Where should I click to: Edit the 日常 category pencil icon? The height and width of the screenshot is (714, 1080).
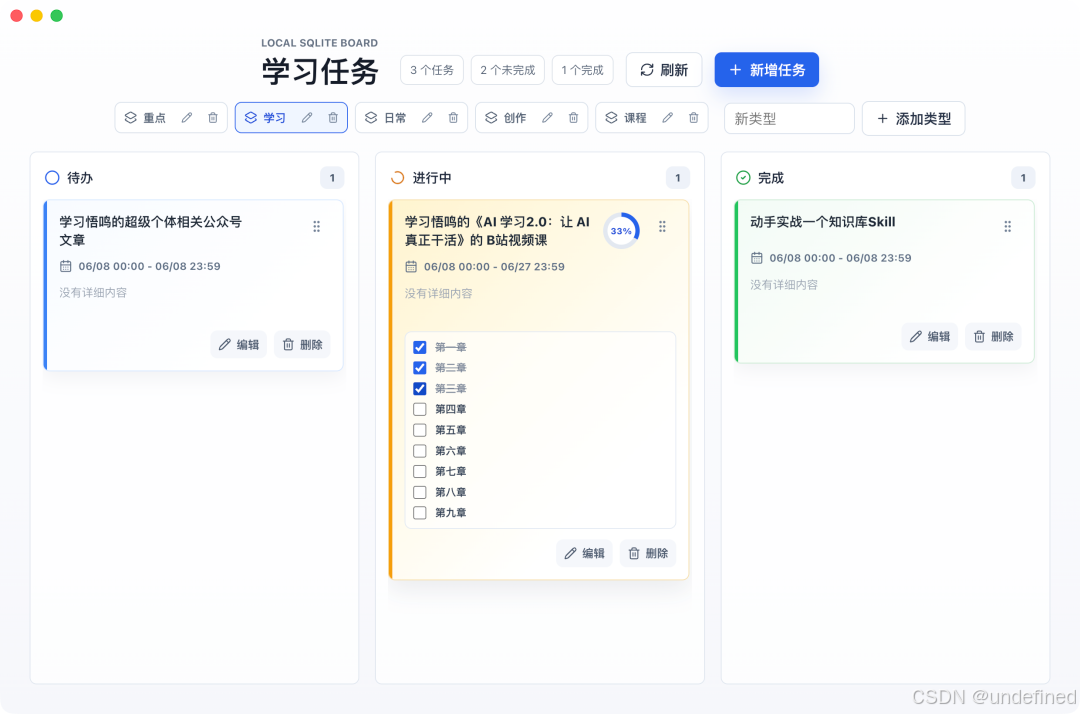pos(427,118)
